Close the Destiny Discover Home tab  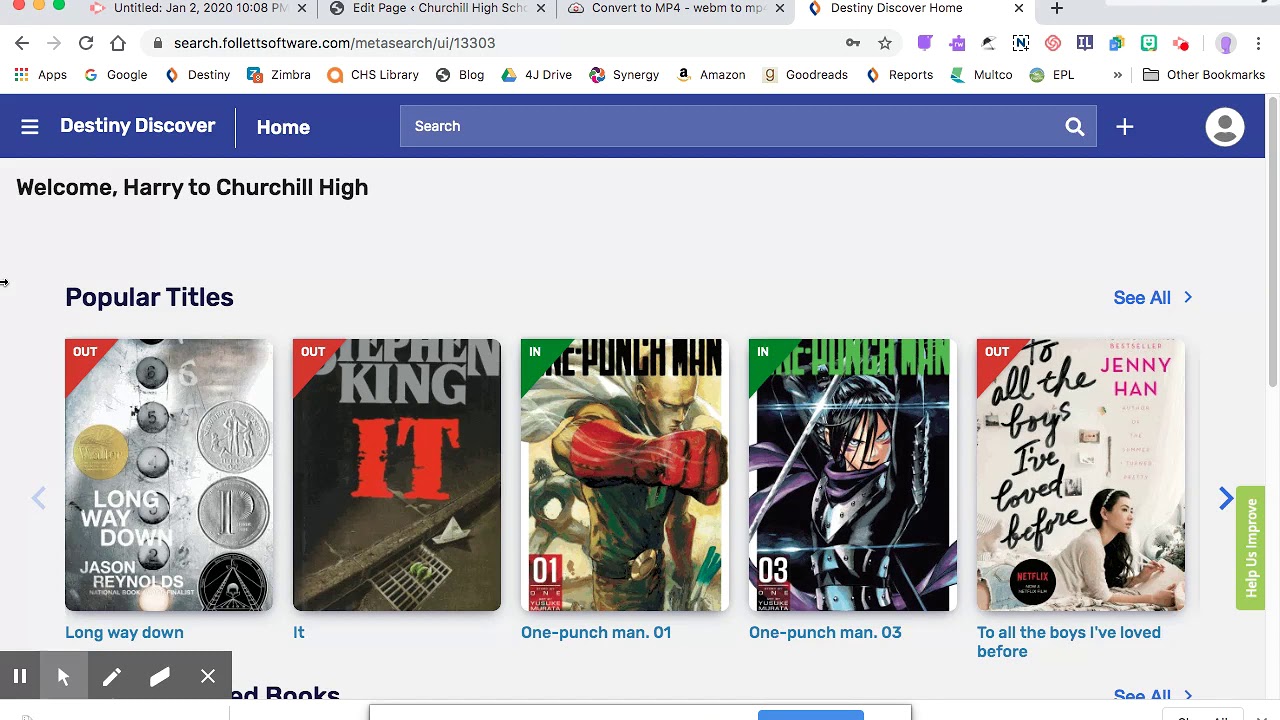click(x=1019, y=8)
